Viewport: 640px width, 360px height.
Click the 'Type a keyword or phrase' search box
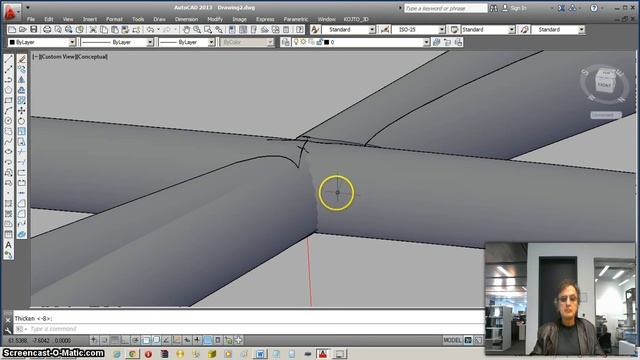[x=445, y=8]
